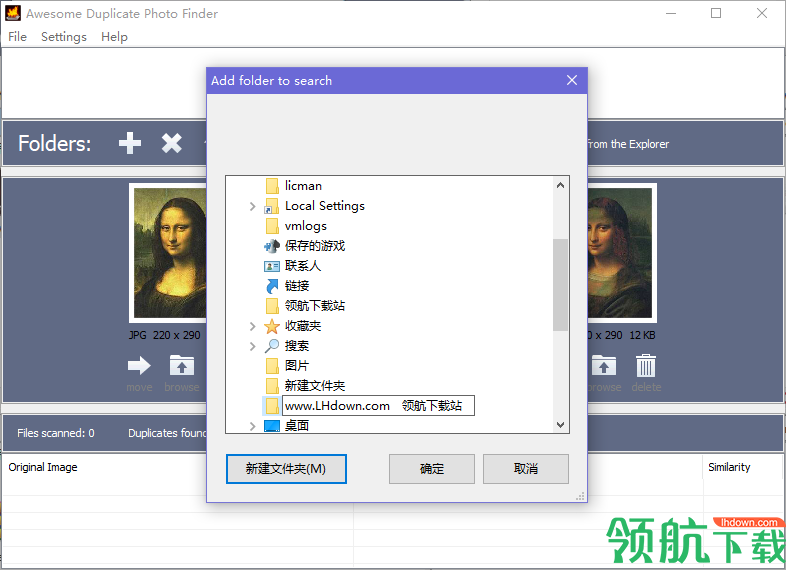Expand the 收藏夹 tree node
The width and height of the screenshot is (786, 570).
point(253,326)
